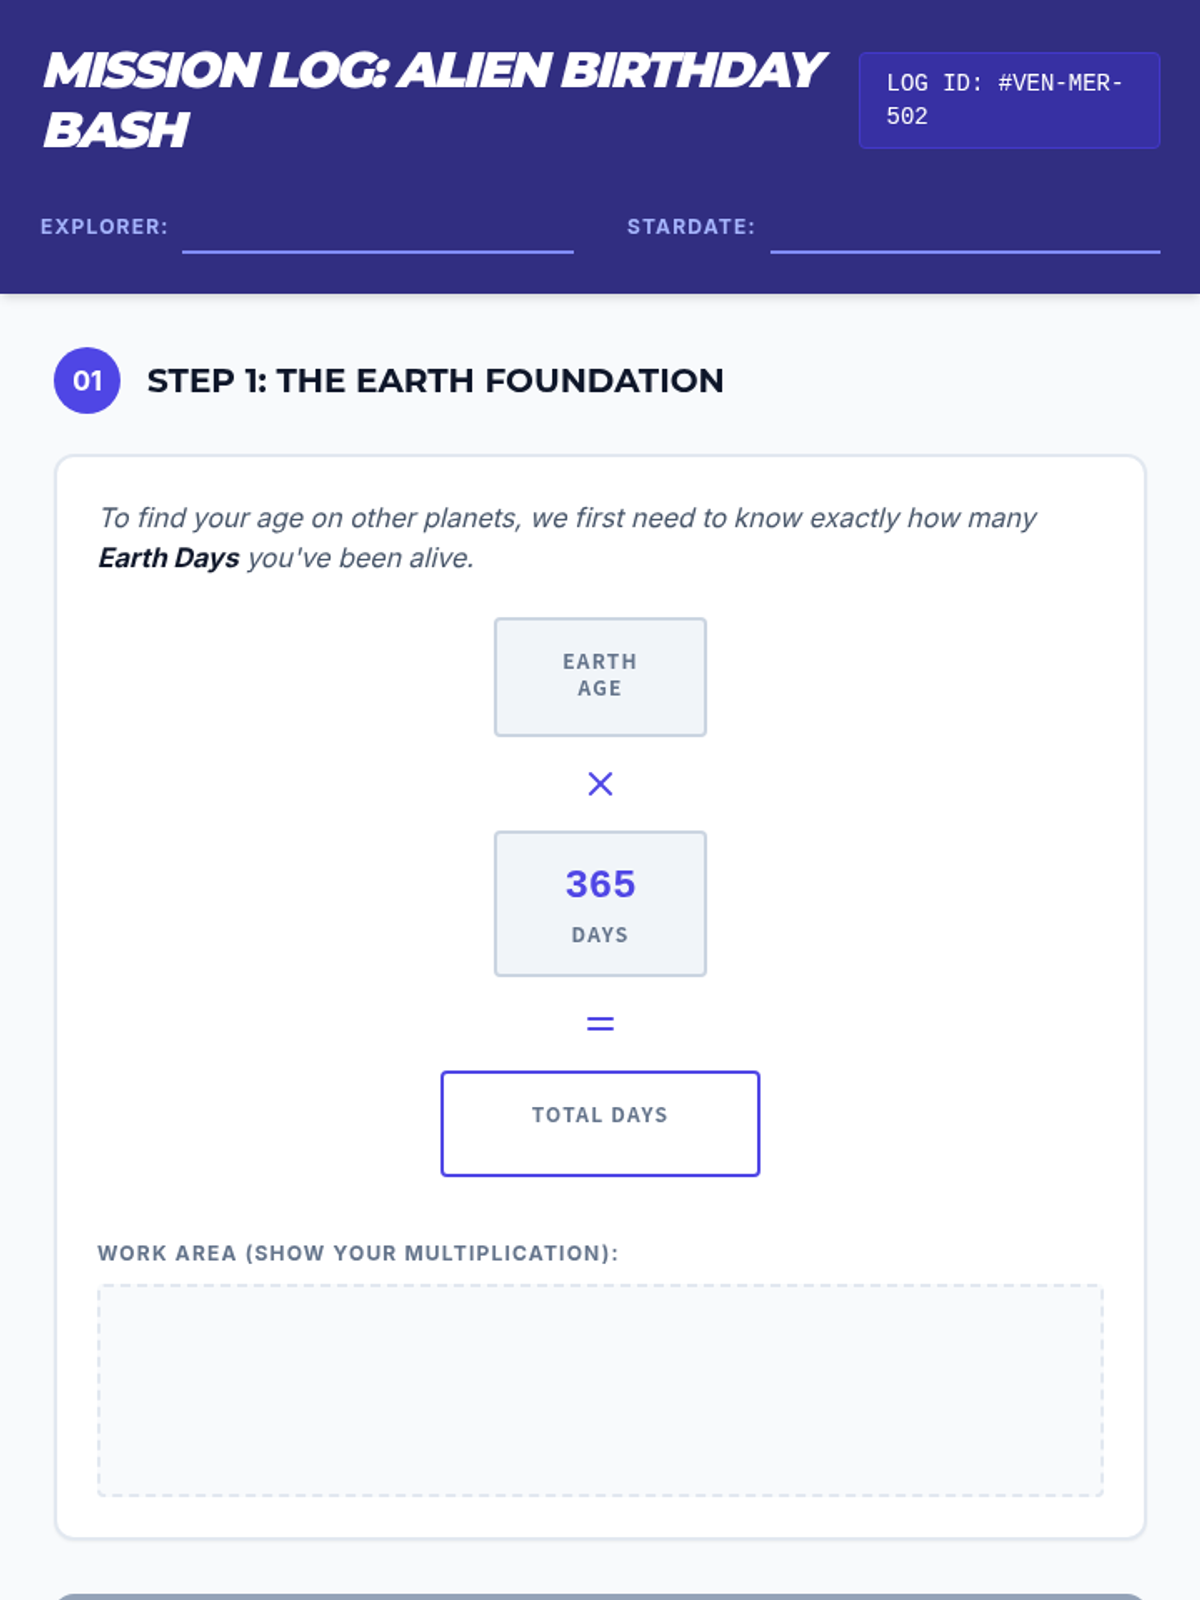
Task: Click the Stardate input line
Action: coord(965,232)
